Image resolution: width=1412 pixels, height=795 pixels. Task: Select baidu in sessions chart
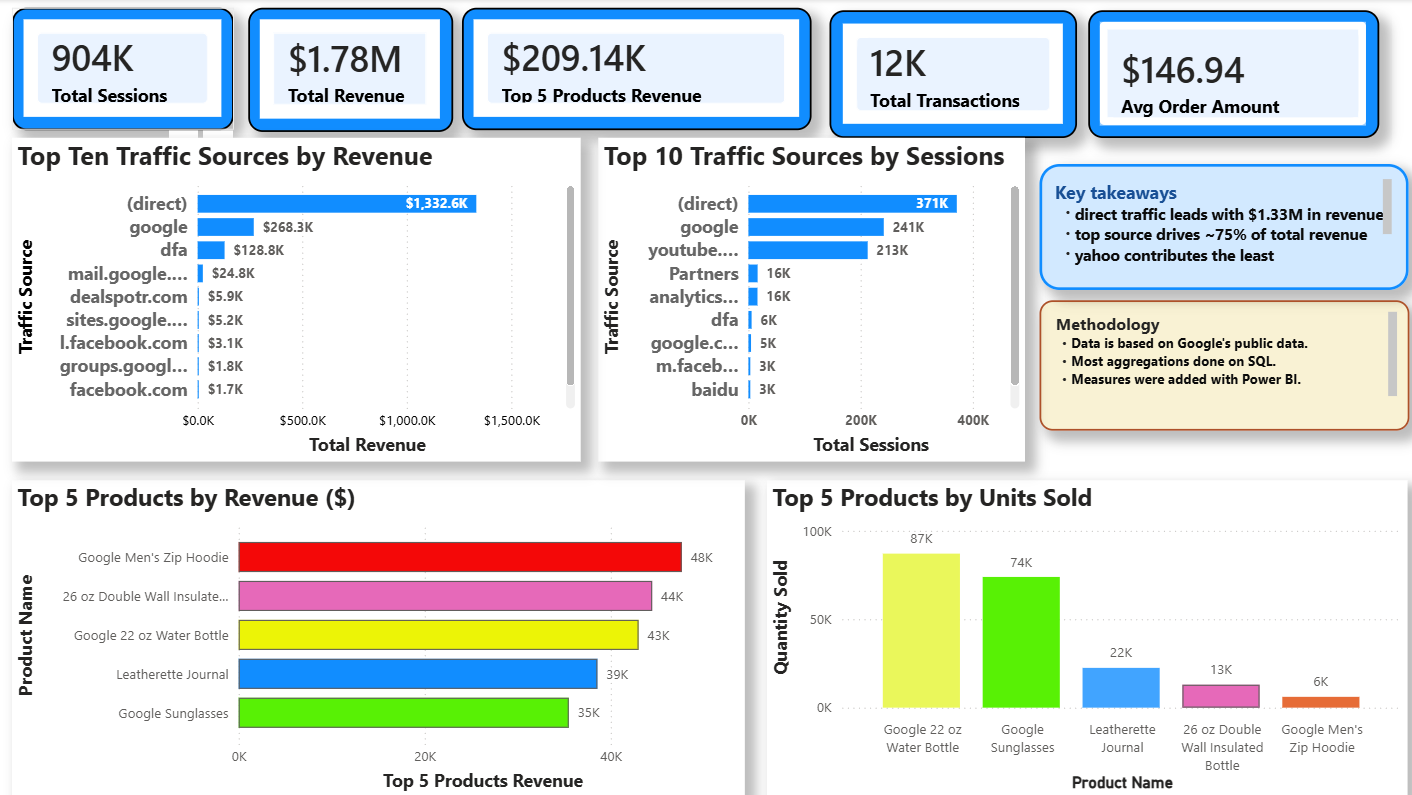point(714,390)
